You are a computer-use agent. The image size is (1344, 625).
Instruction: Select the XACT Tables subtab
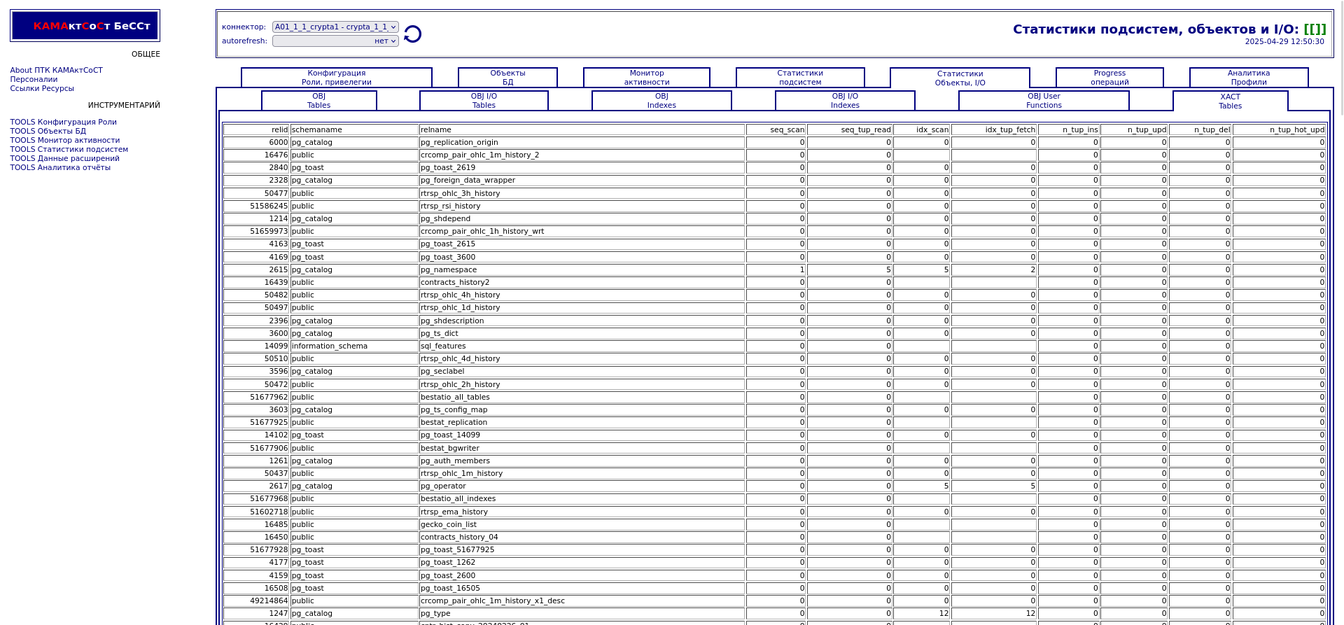click(x=1229, y=101)
